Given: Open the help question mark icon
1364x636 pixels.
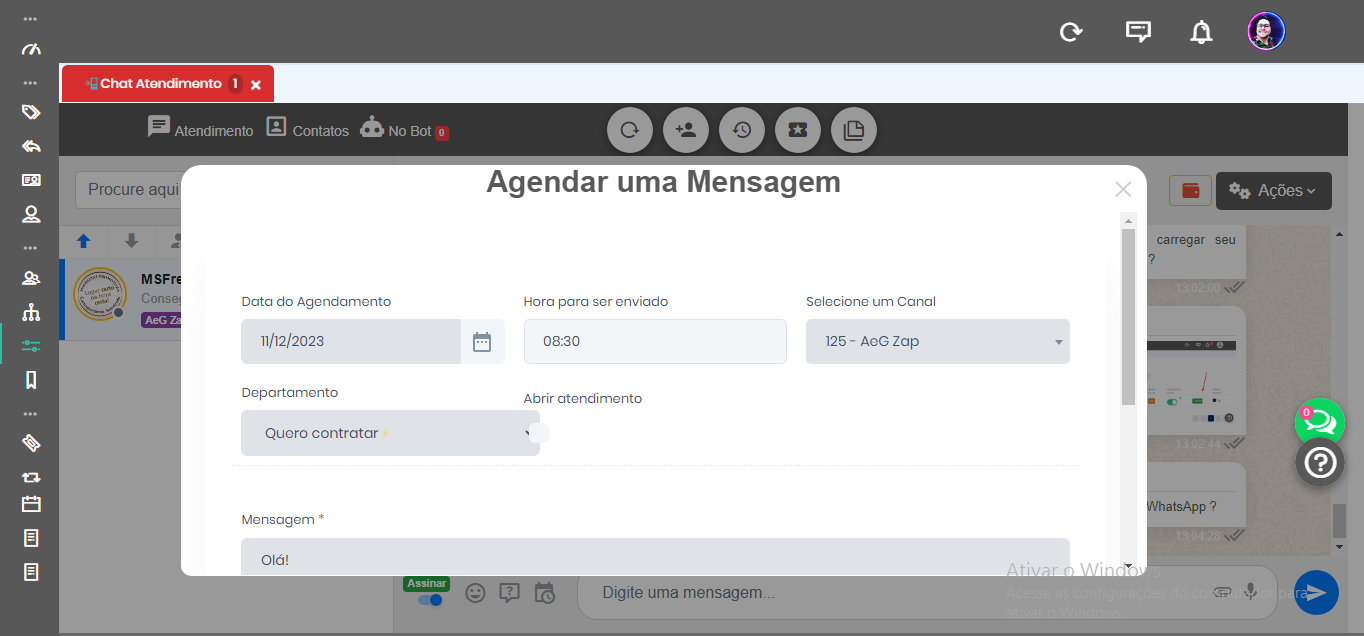Looking at the screenshot, I should coord(1320,463).
